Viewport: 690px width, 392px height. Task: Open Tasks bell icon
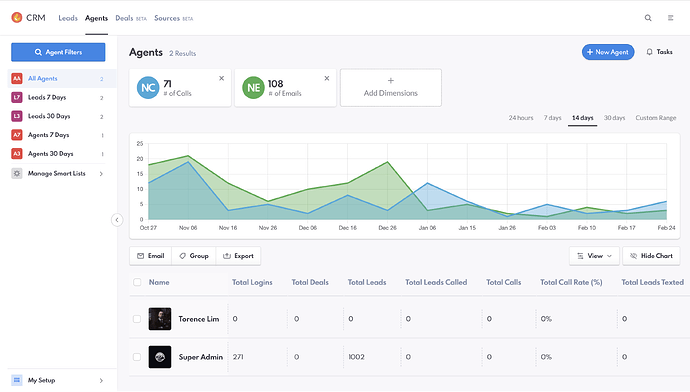tap(649, 52)
